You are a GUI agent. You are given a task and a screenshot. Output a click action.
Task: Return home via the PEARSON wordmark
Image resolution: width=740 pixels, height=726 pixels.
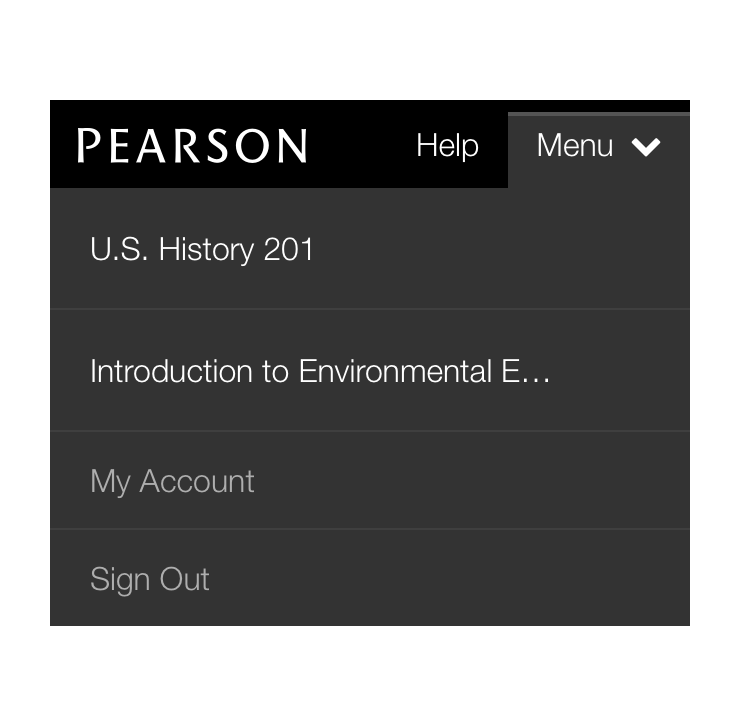(192, 146)
